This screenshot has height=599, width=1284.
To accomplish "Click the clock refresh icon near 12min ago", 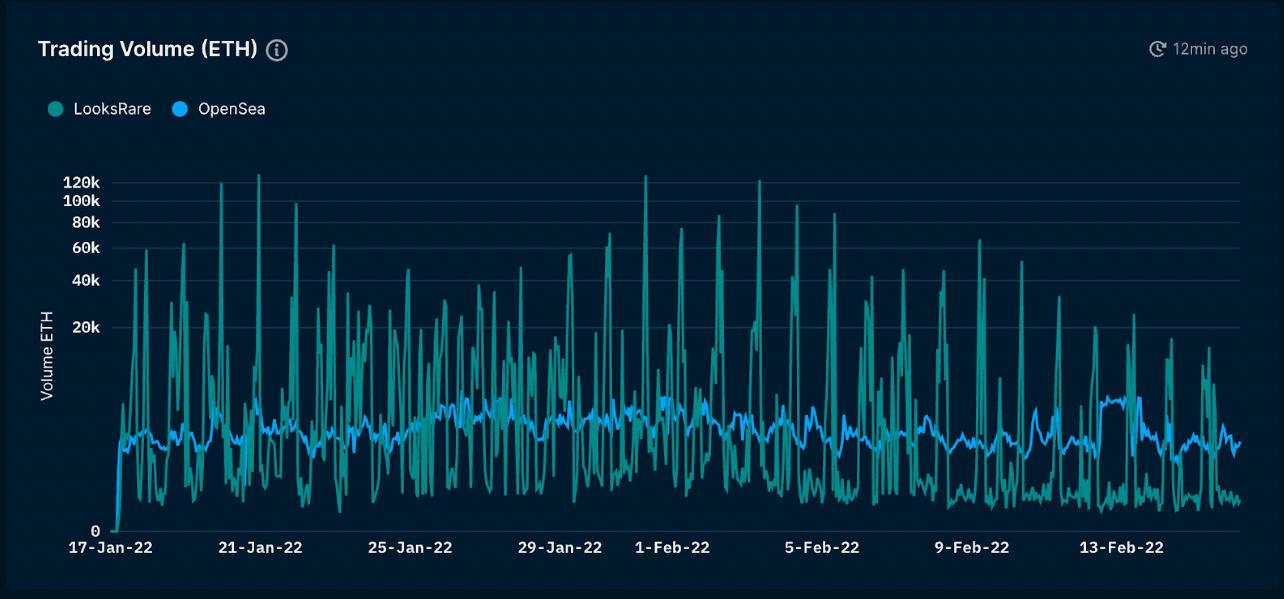I will [x=1158, y=48].
